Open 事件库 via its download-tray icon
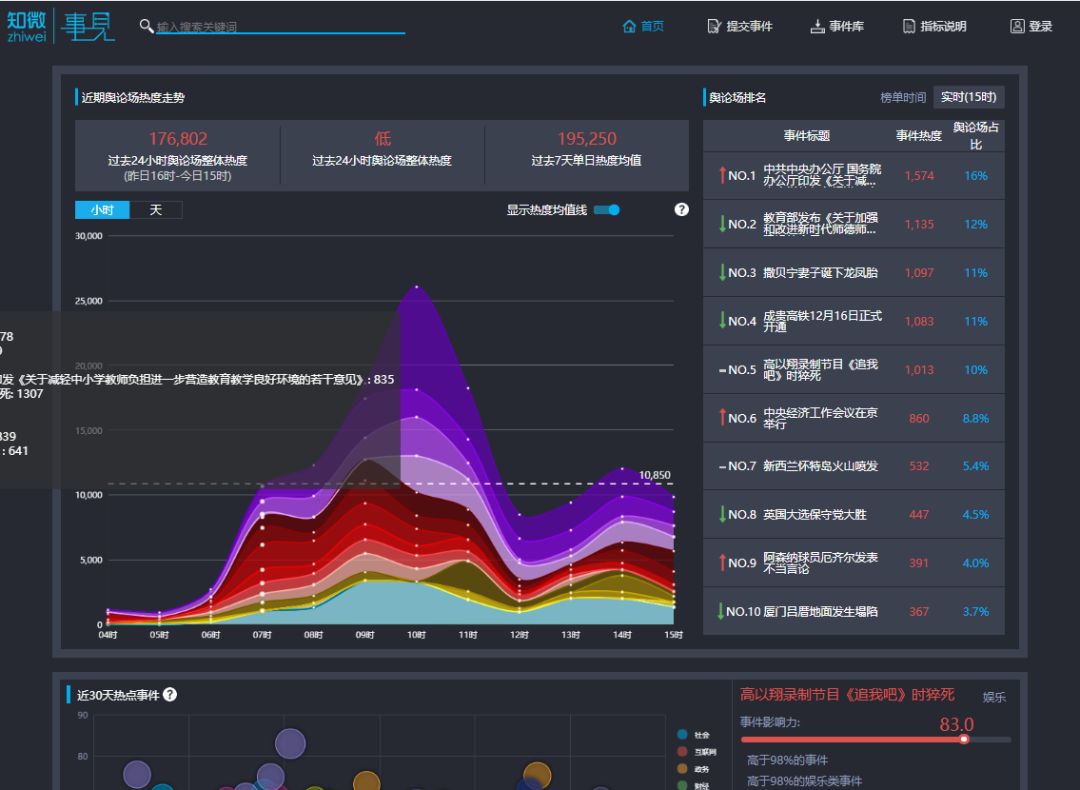 pos(820,26)
